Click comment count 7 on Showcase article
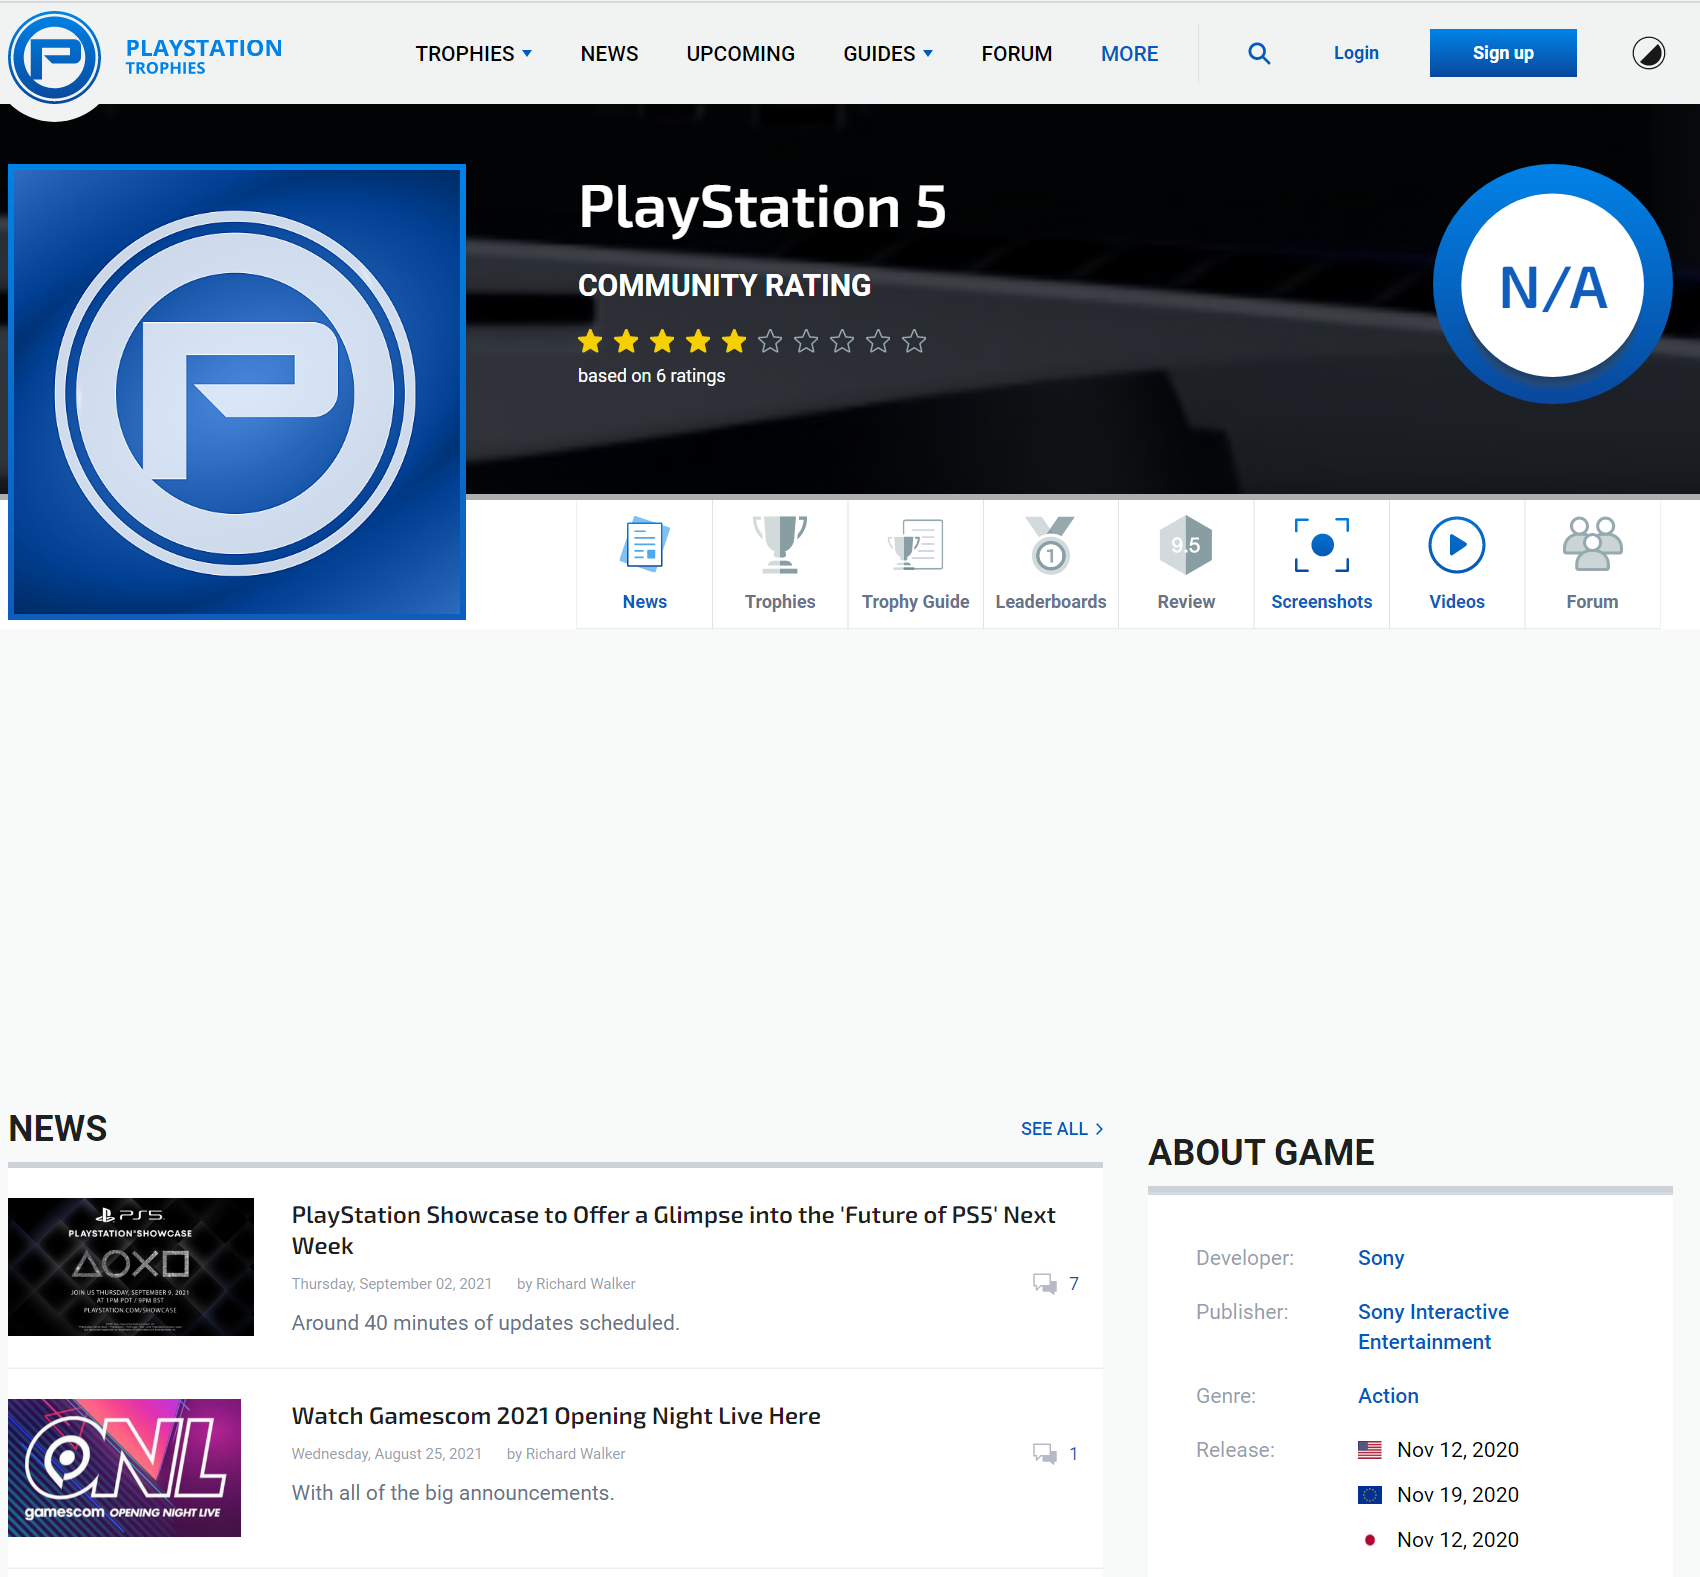 [1074, 1284]
